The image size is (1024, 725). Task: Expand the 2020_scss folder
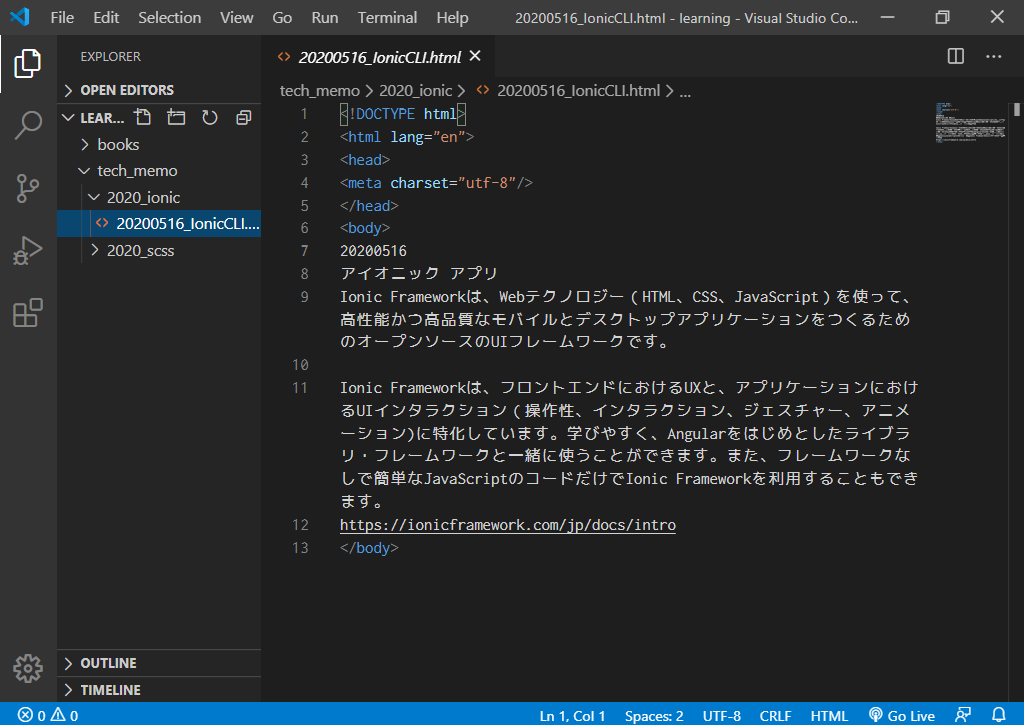click(x=159, y=251)
